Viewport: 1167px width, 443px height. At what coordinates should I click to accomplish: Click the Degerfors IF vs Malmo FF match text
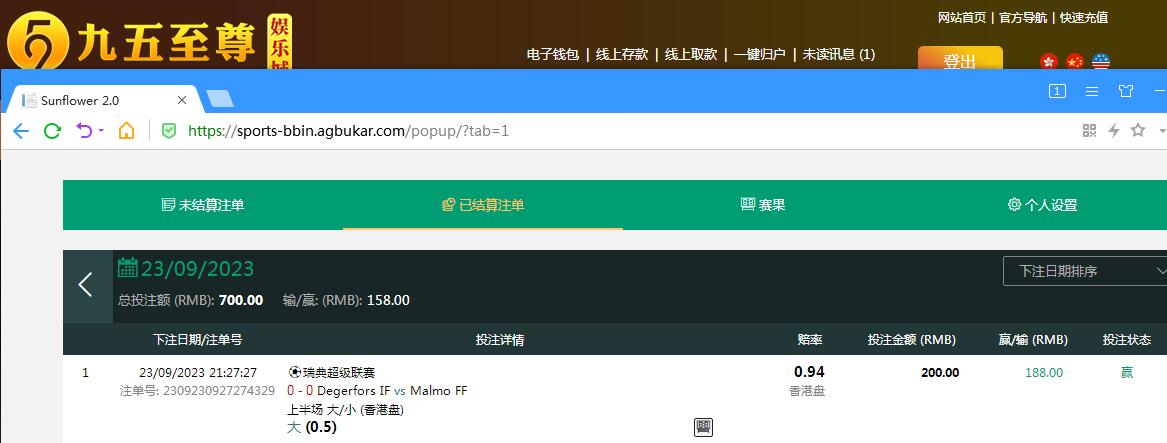[392, 390]
